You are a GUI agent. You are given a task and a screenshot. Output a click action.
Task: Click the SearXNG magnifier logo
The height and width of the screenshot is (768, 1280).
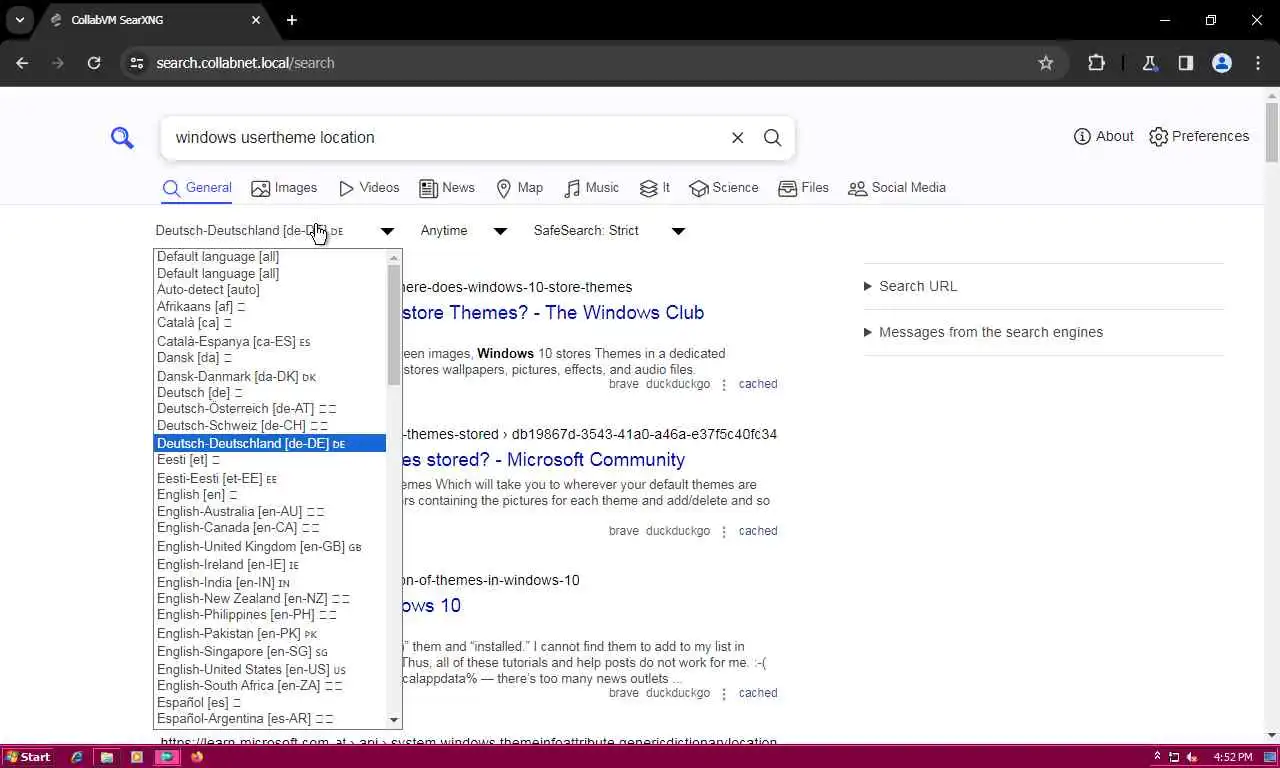[122, 138]
